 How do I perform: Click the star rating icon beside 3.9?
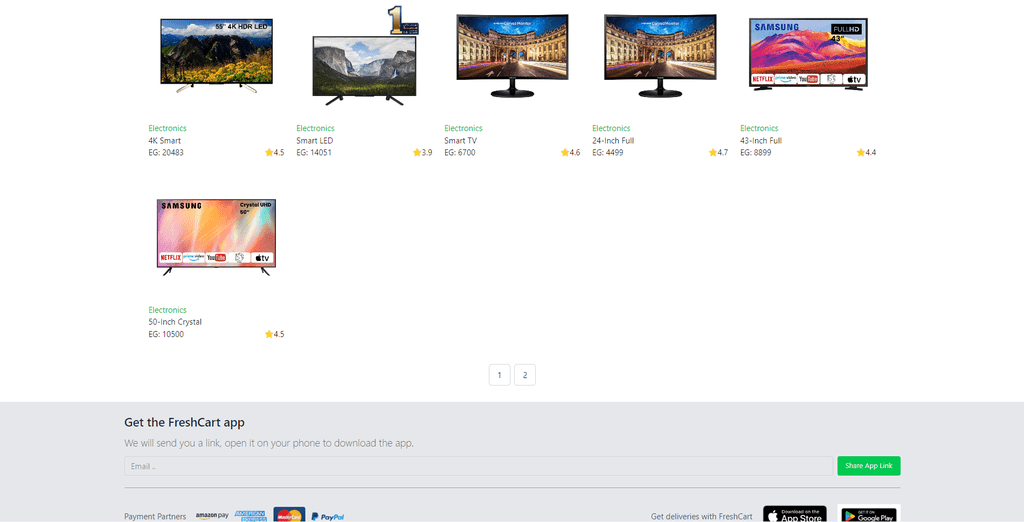click(417, 153)
